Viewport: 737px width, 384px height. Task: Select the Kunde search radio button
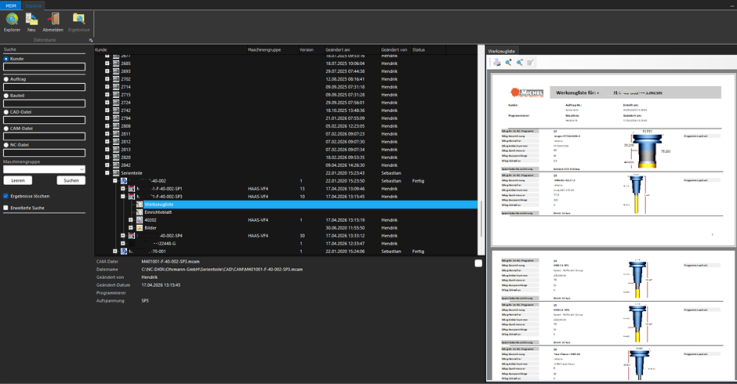click(x=6, y=59)
